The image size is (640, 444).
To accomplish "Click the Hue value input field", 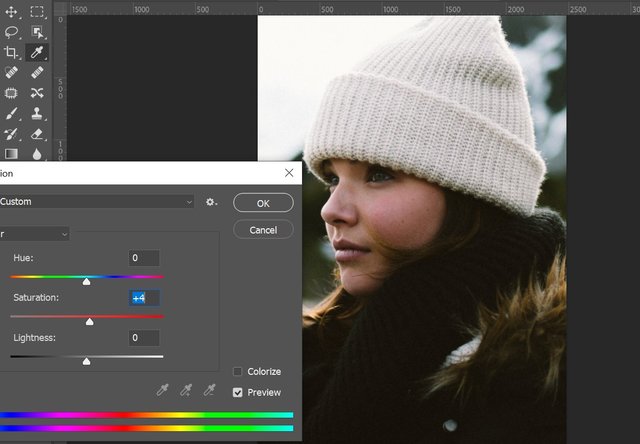I will (x=144, y=258).
